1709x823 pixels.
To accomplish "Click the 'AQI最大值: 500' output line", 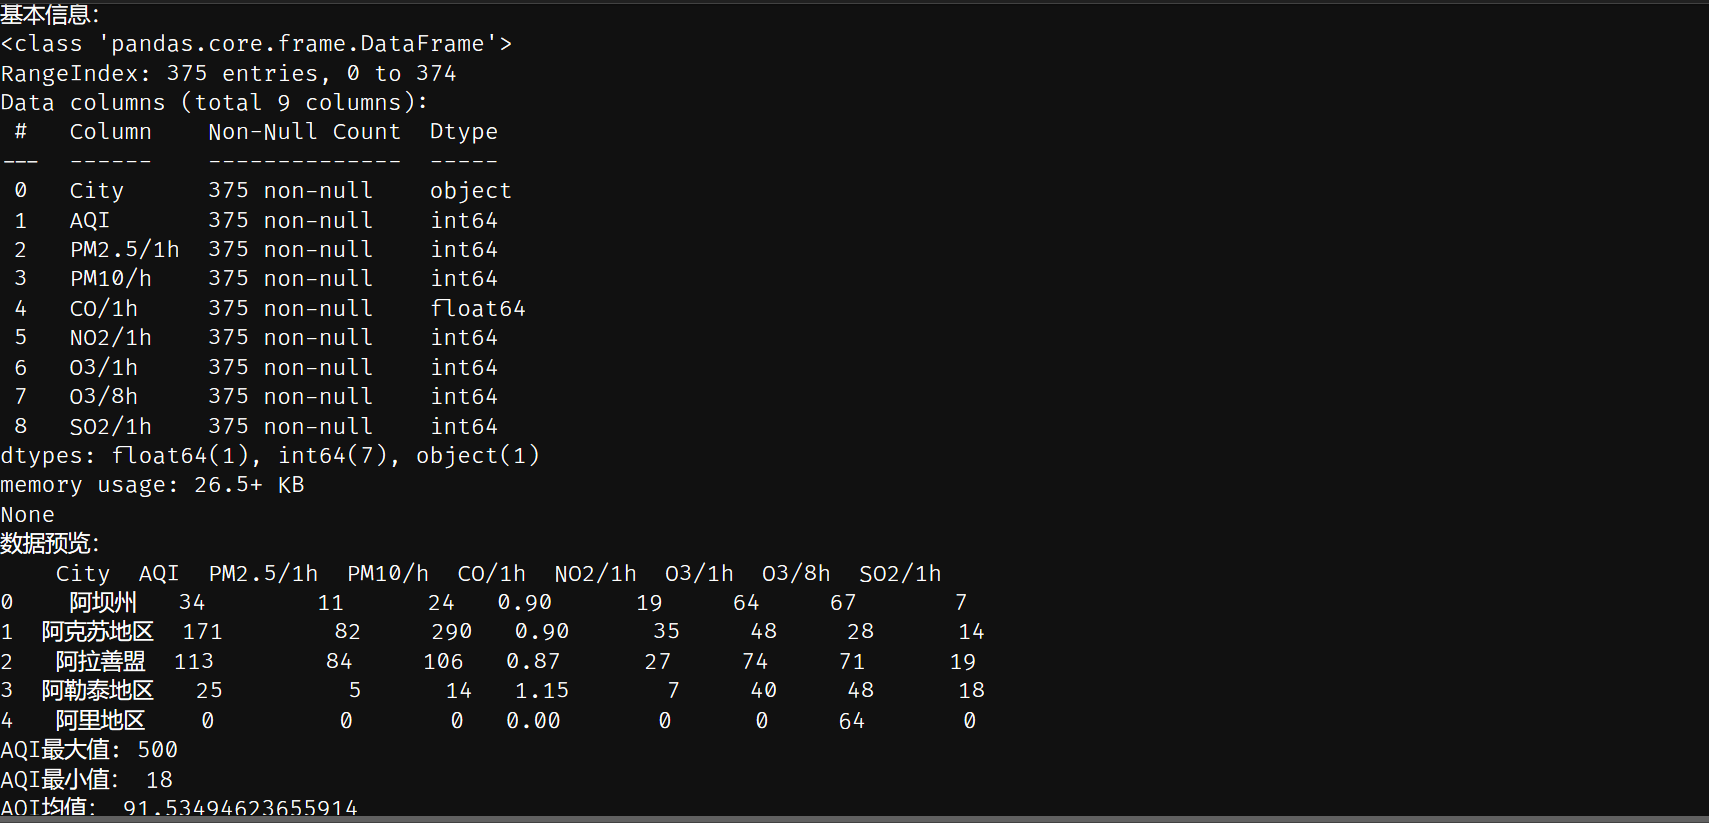I will [x=89, y=750].
